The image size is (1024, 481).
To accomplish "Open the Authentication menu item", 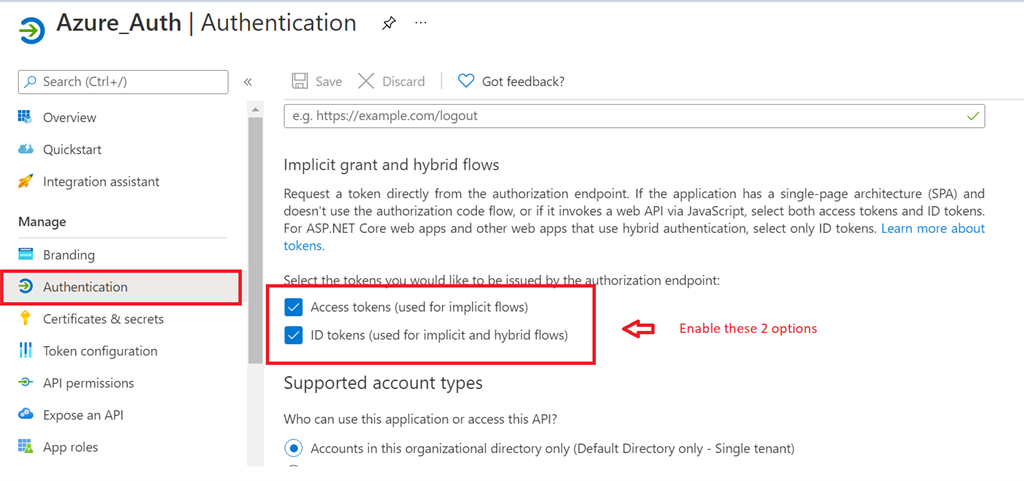I will pyautogui.click(x=85, y=287).
